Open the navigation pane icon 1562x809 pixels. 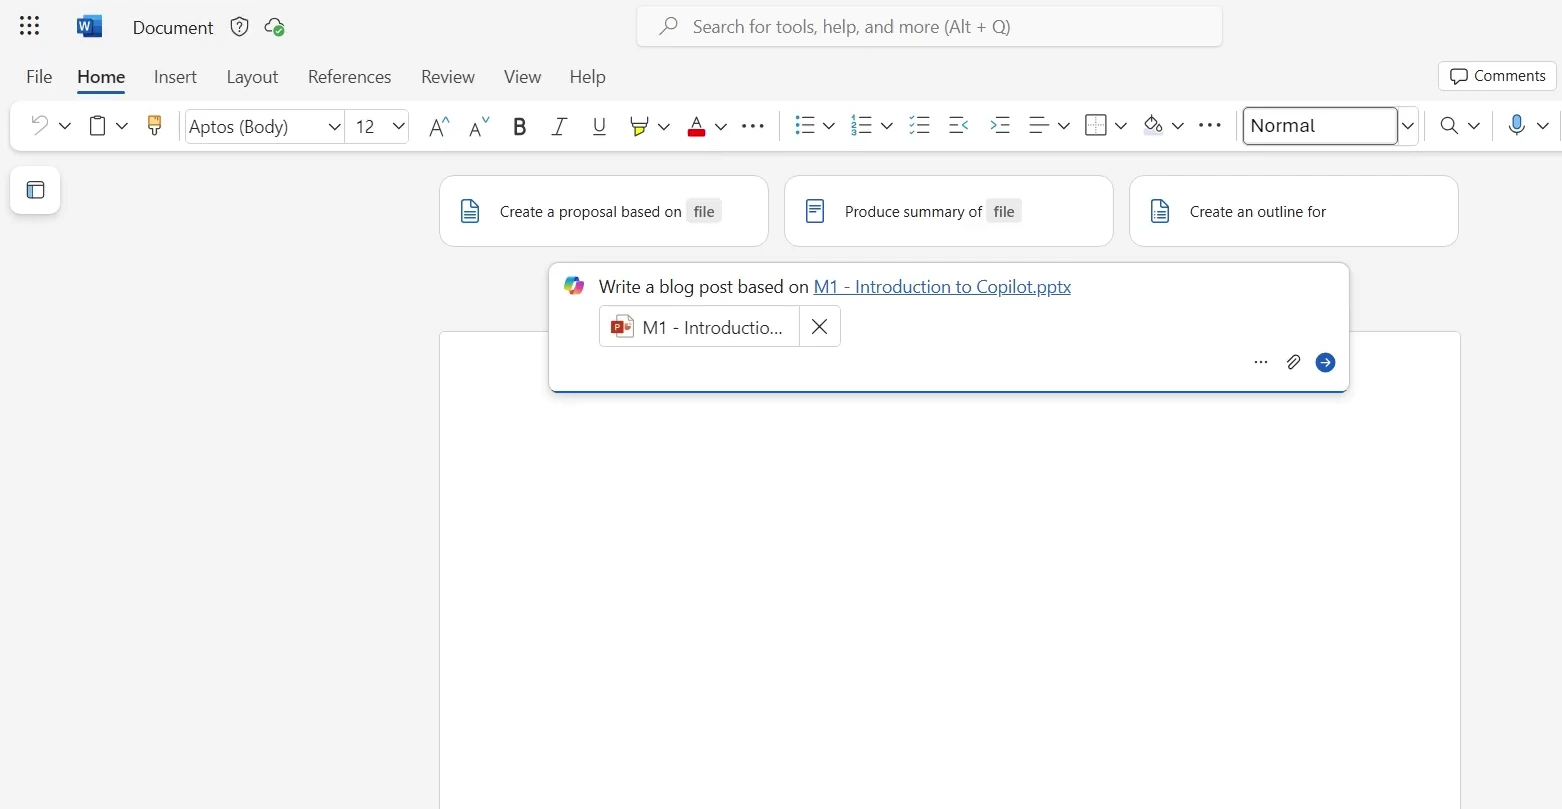(35, 190)
